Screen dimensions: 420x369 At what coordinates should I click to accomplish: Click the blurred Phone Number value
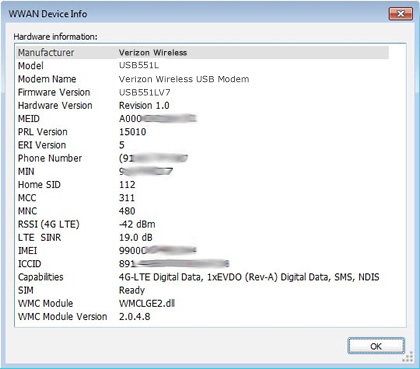153,158
